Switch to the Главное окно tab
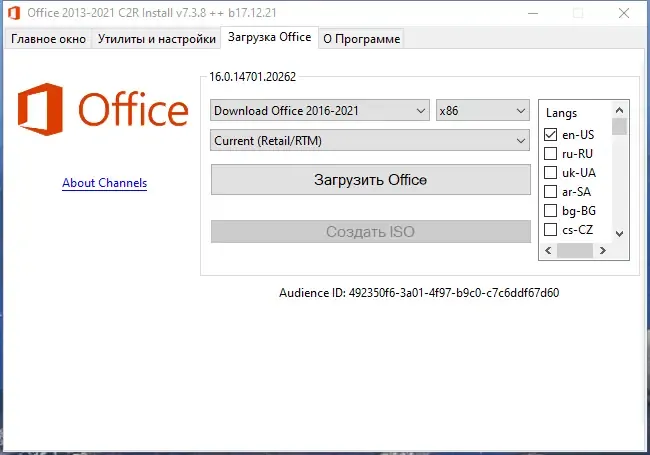650x455 pixels. 48,39
